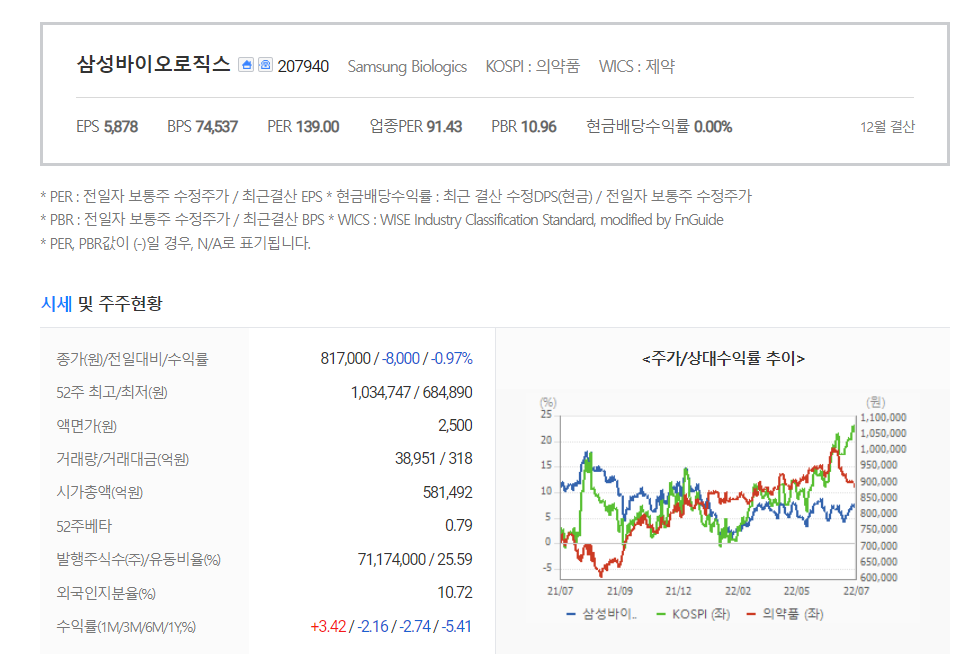Click the KOSPI : 의약품 label

(x=533, y=66)
